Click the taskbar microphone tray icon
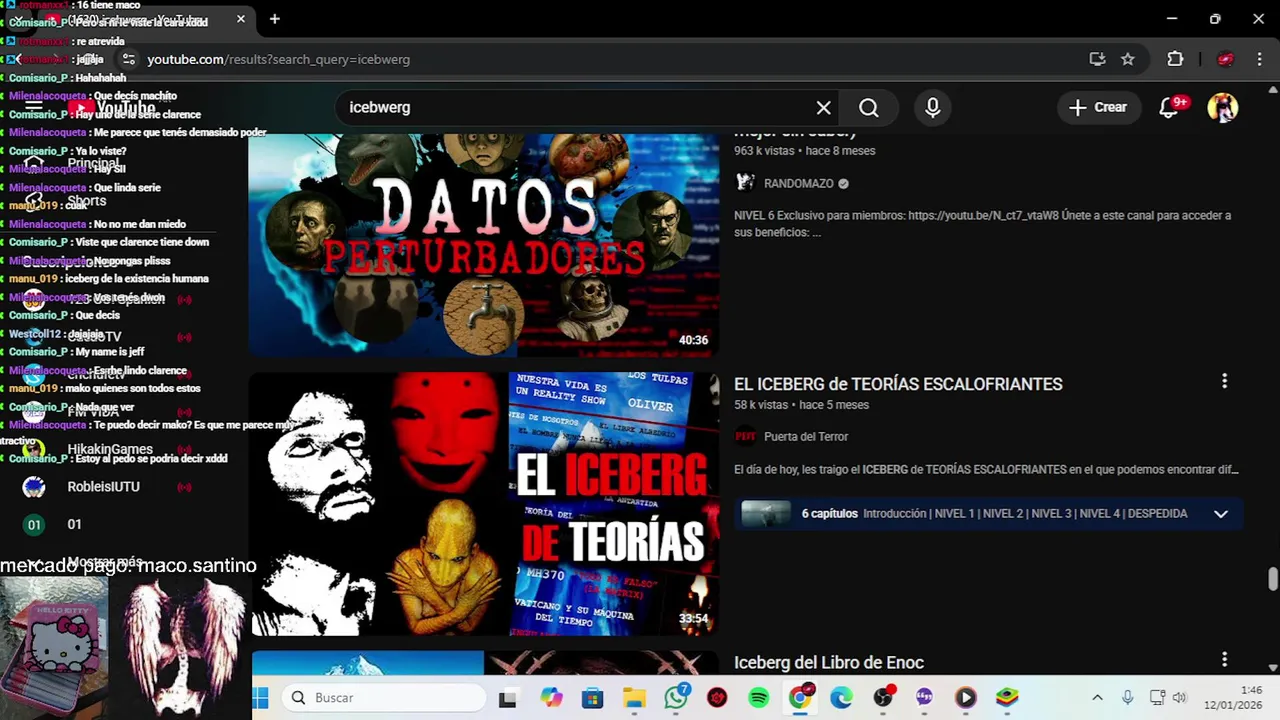1280x720 pixels. tap(1127, 698)
